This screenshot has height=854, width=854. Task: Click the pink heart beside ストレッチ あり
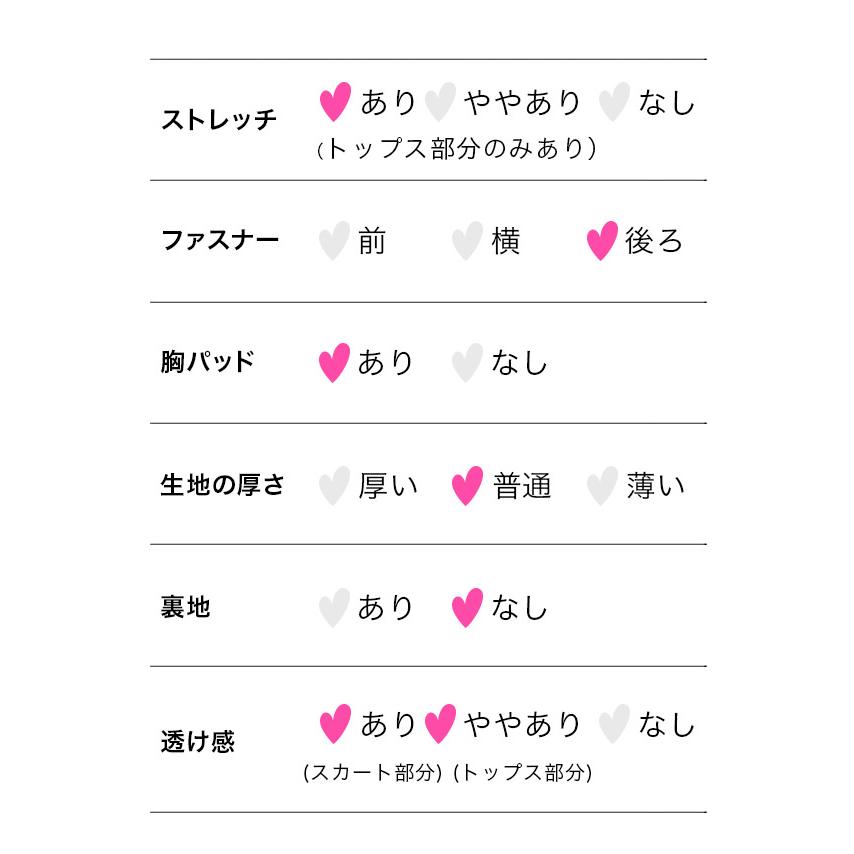[x=334, y=102]
